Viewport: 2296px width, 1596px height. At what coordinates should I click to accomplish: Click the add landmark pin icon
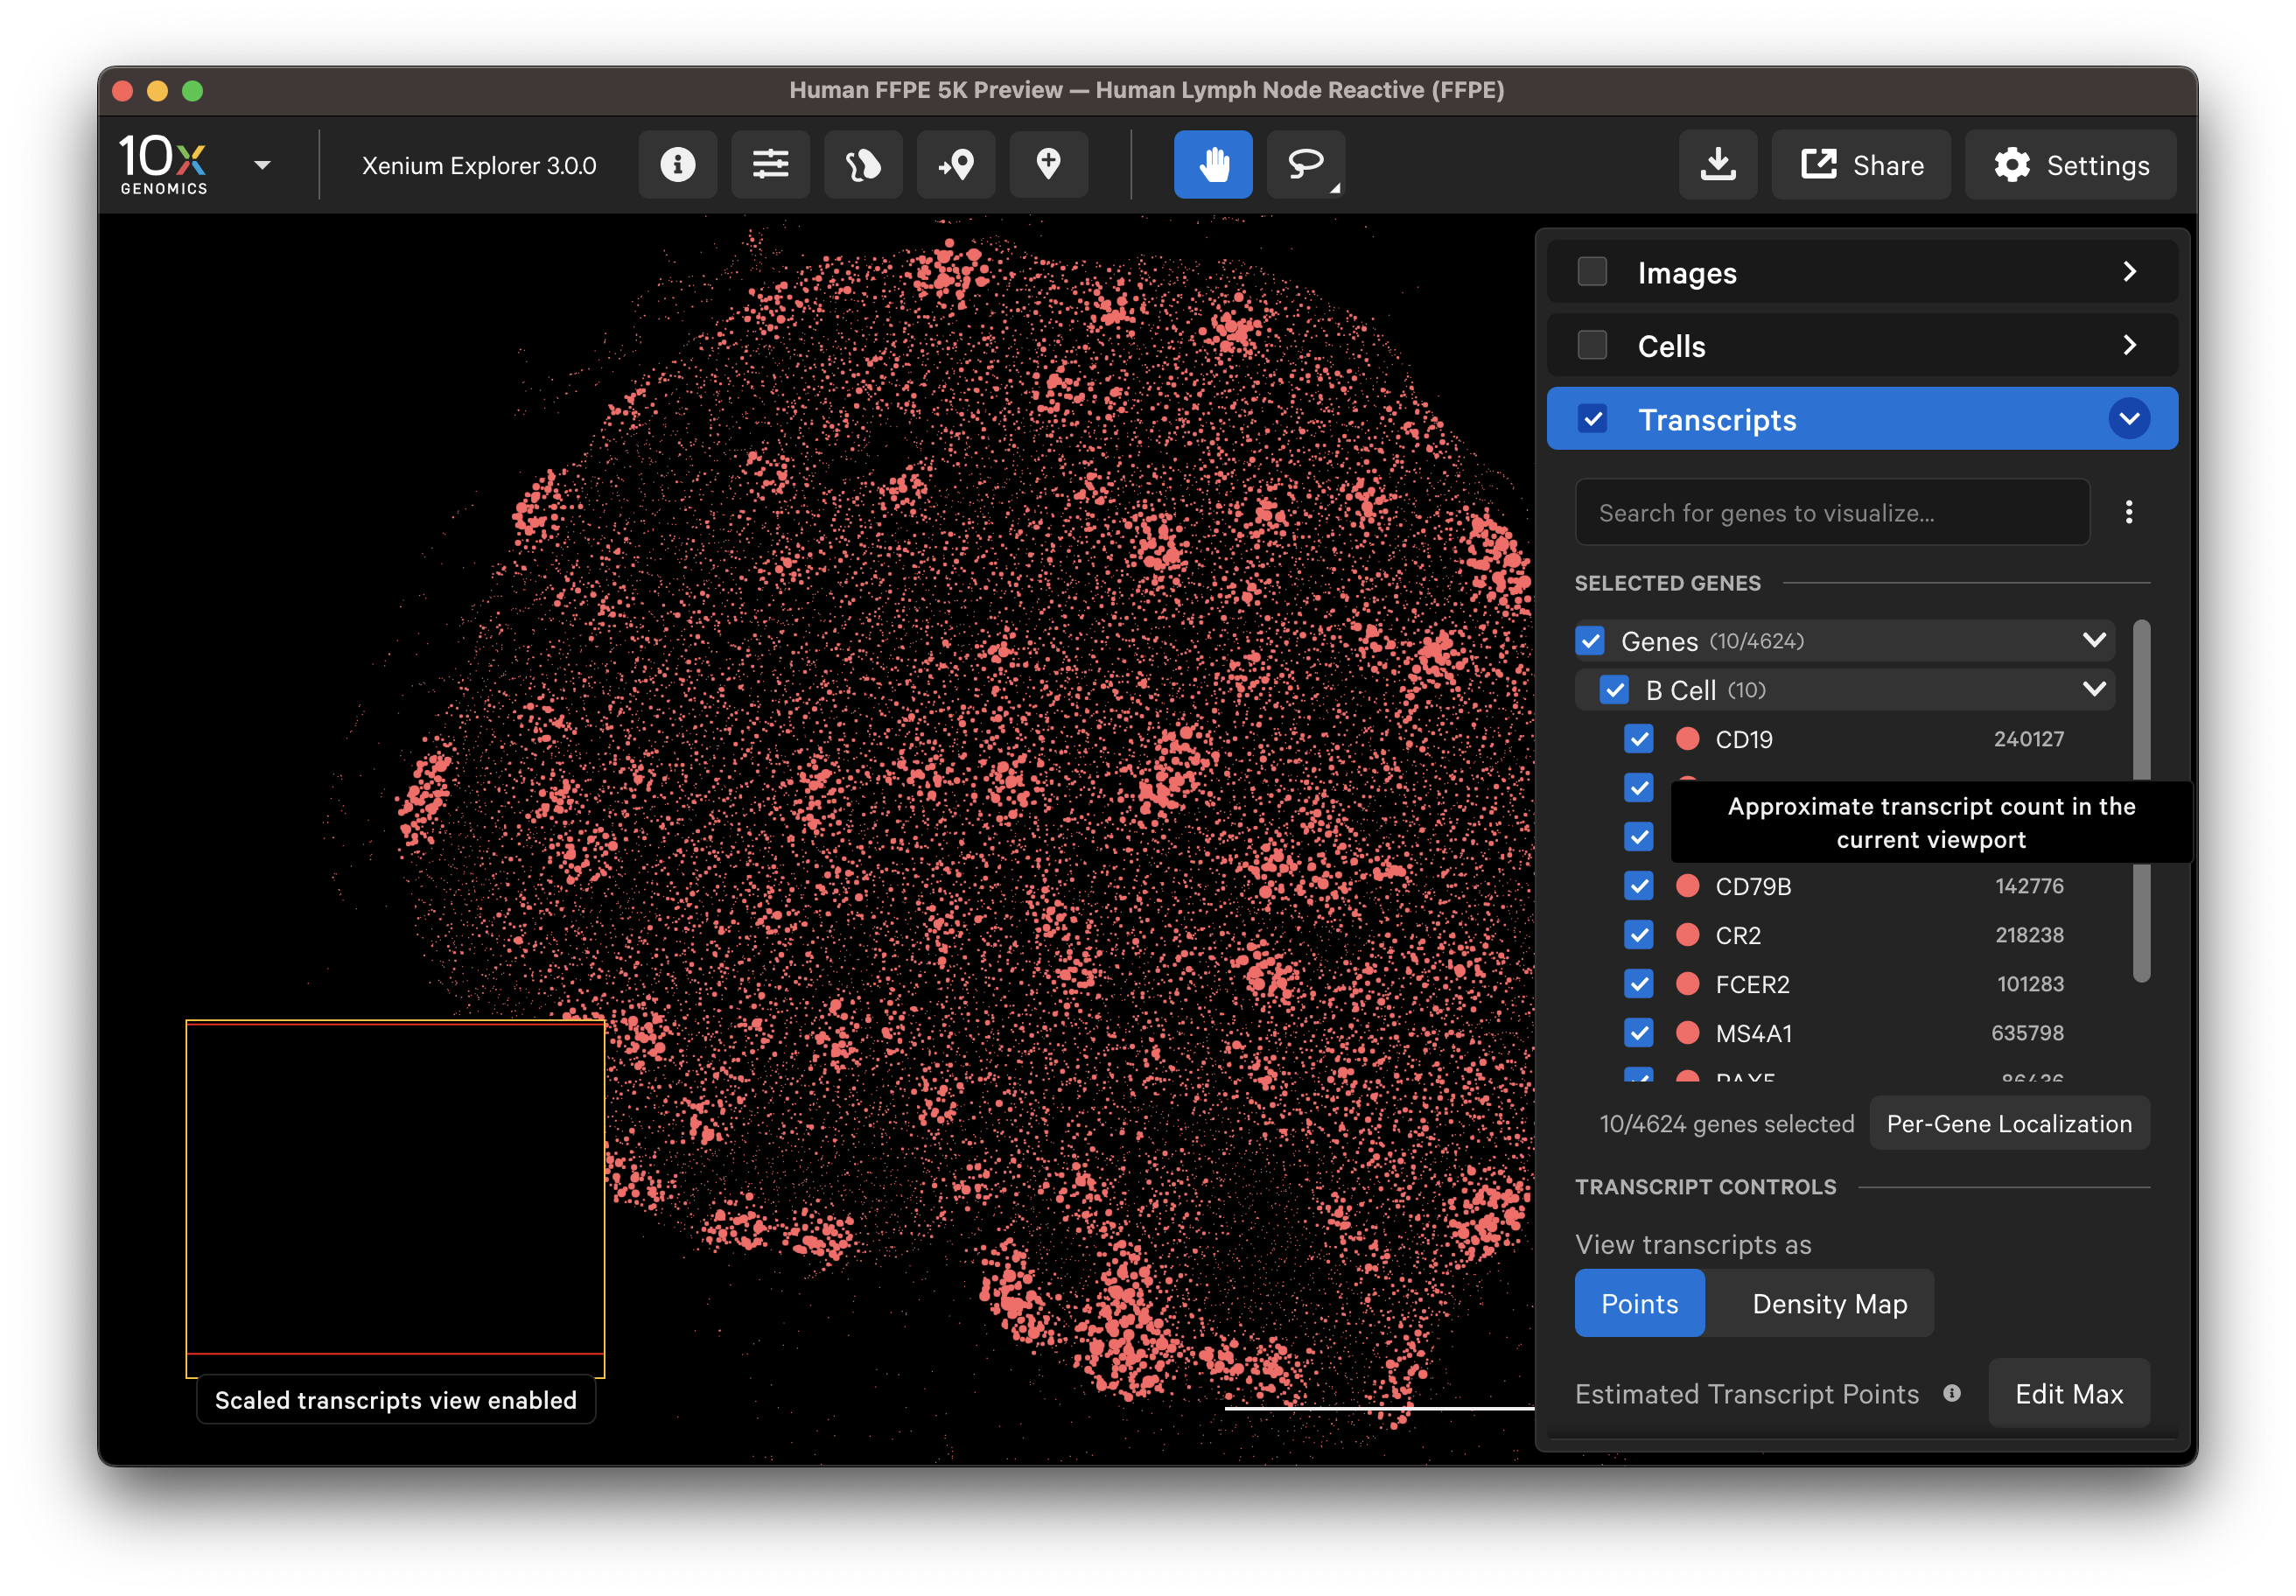(x=1048, y=164)
